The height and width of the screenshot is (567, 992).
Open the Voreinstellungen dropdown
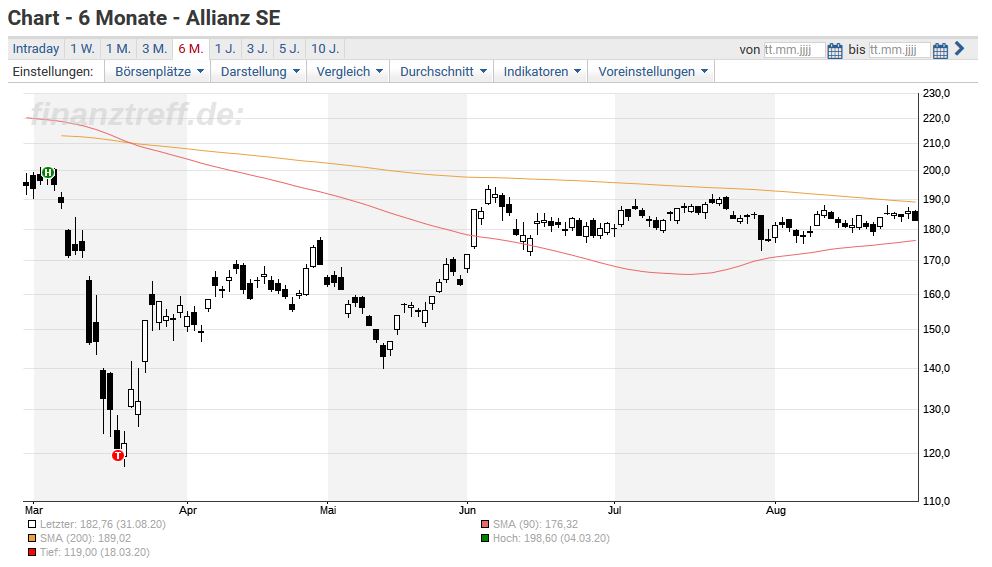pyautogui.click(x=652, y=72)
